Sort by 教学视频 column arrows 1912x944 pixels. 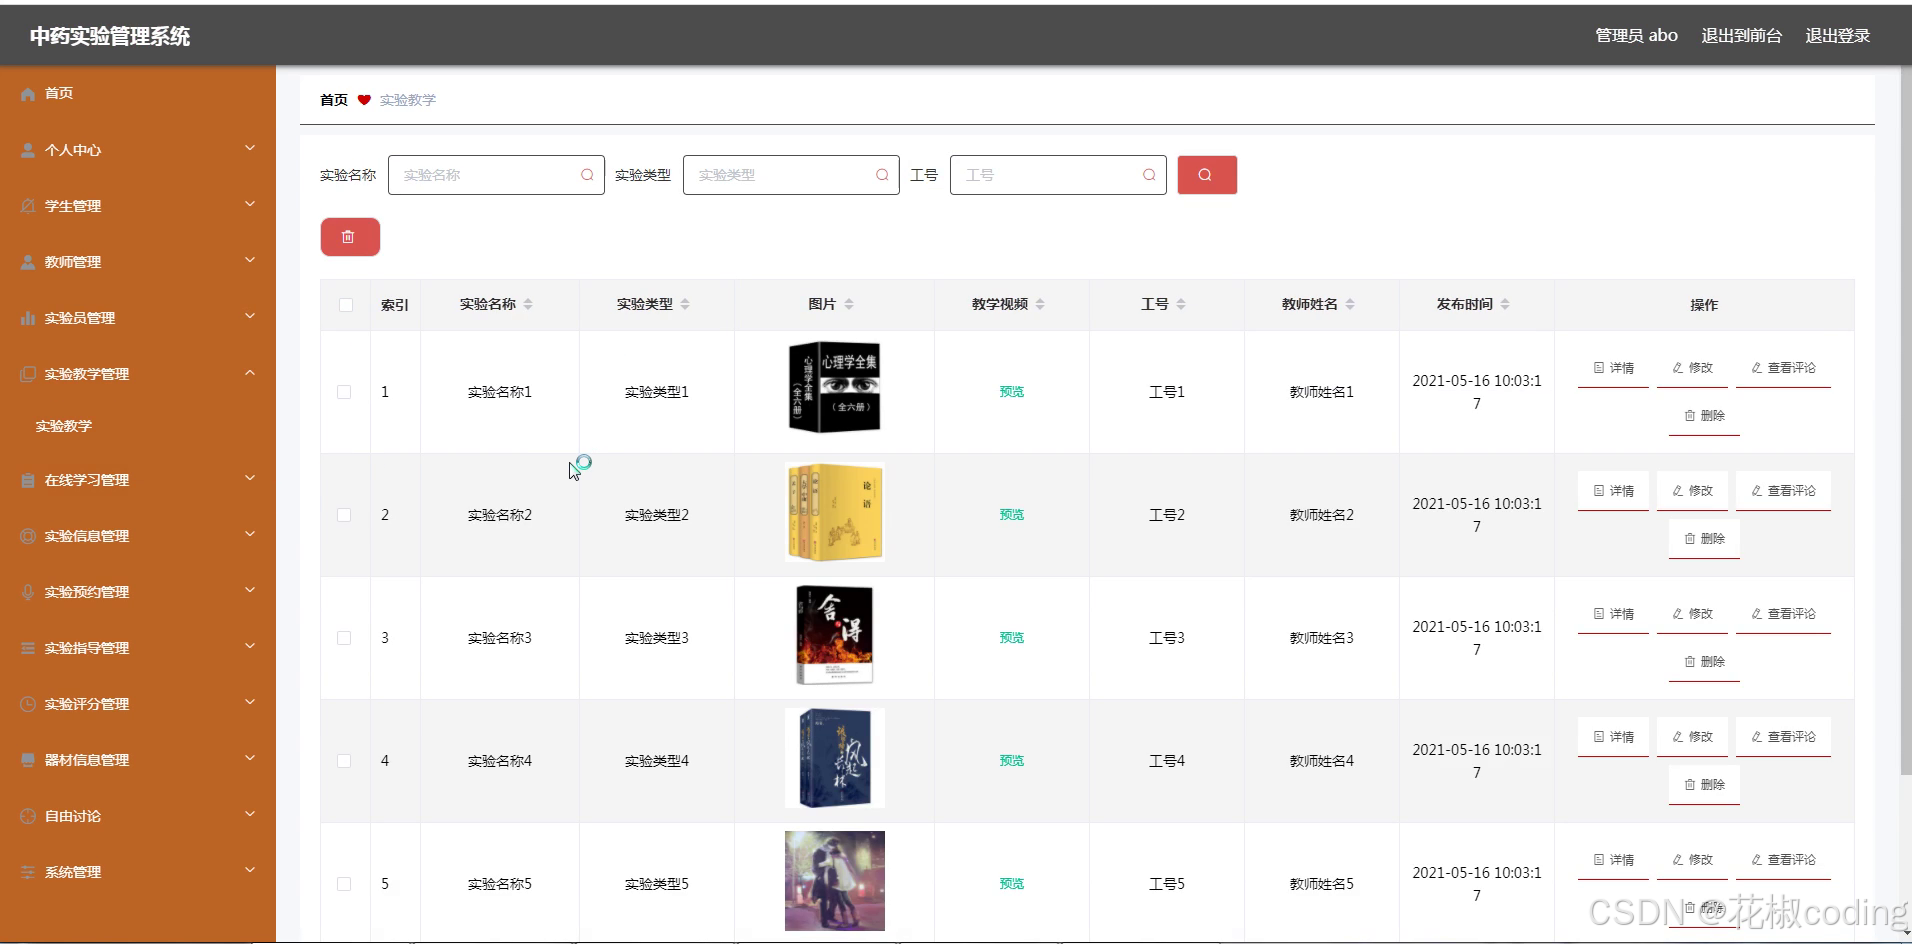(x=1040, y=304)
